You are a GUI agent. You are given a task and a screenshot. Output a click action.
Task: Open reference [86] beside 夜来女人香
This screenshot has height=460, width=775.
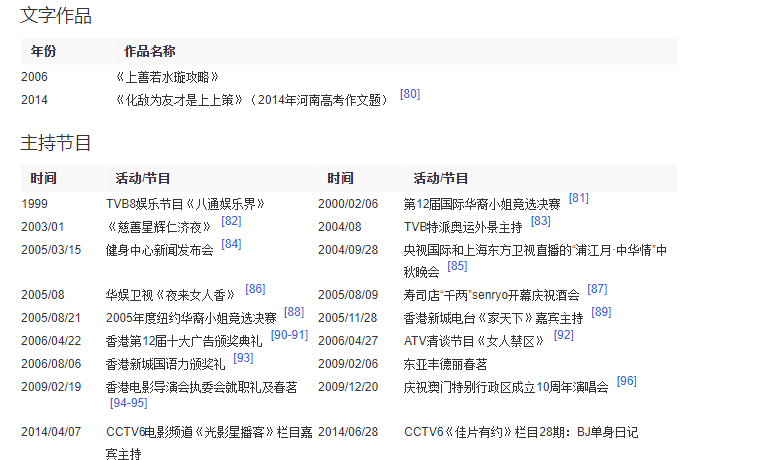coord(255,289)
